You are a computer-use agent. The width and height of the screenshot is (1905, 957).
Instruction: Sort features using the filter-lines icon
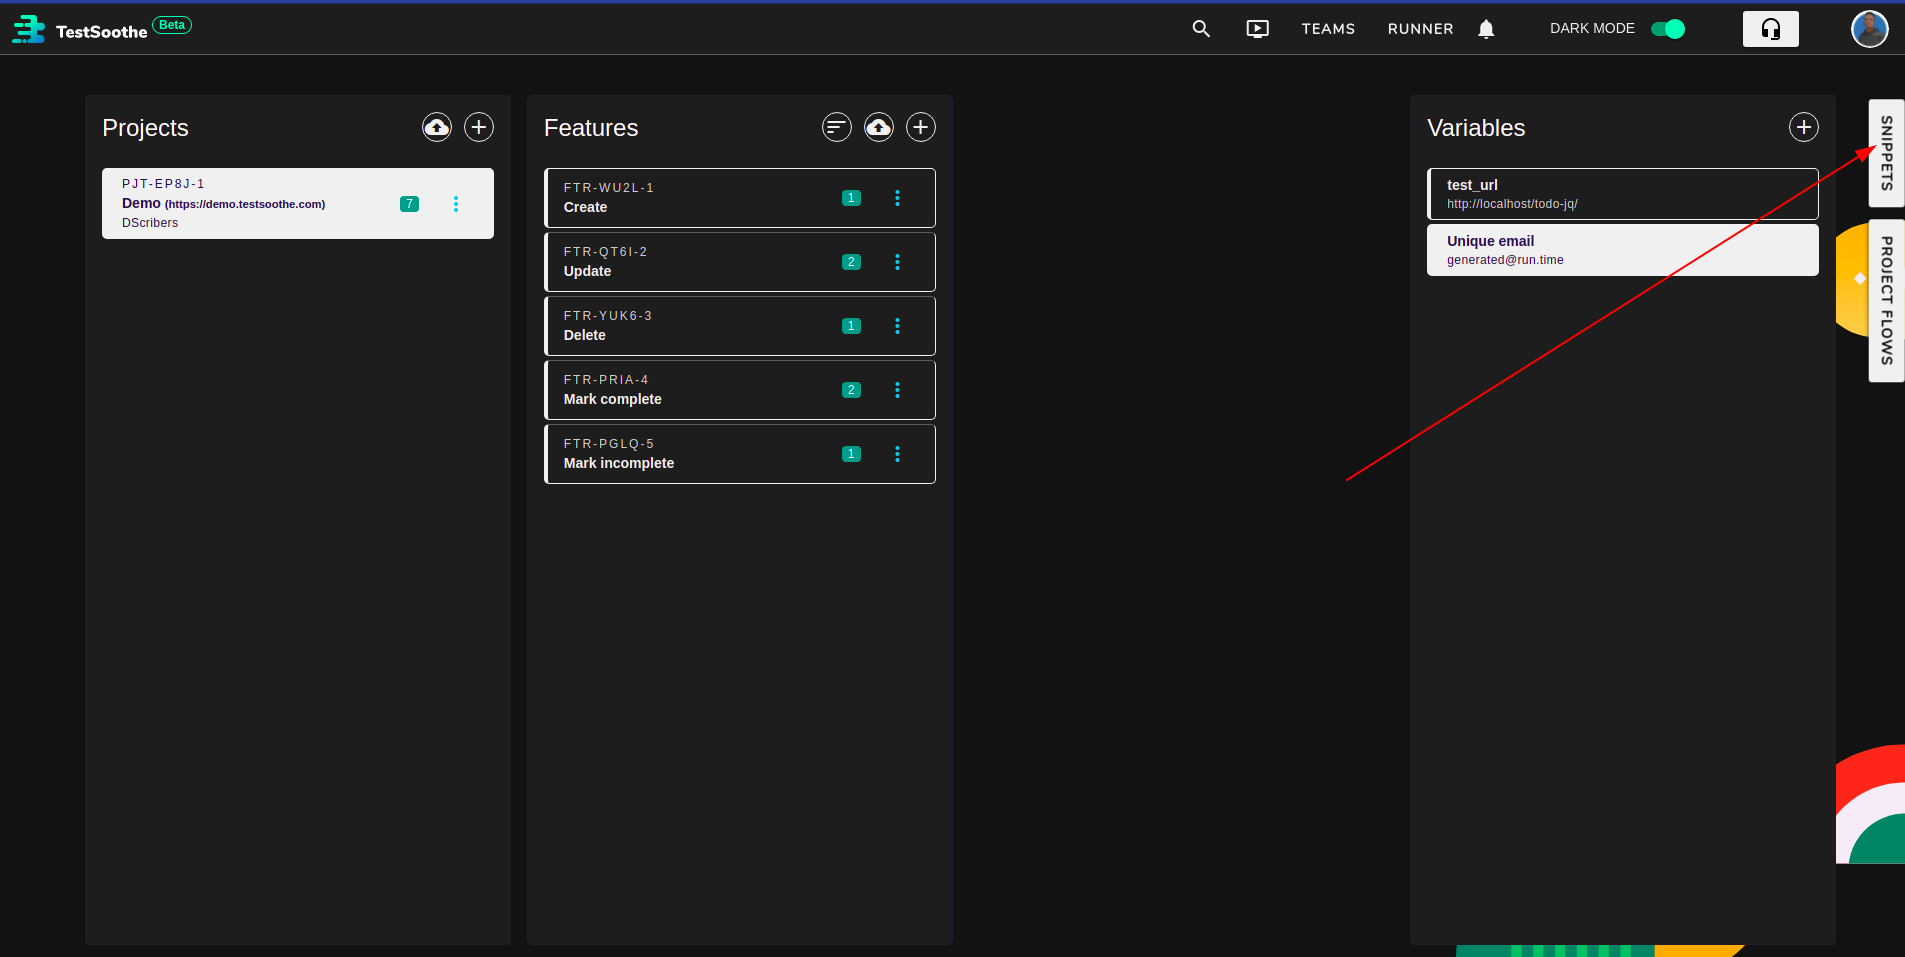pyautogui.click(x=837, y=127)
